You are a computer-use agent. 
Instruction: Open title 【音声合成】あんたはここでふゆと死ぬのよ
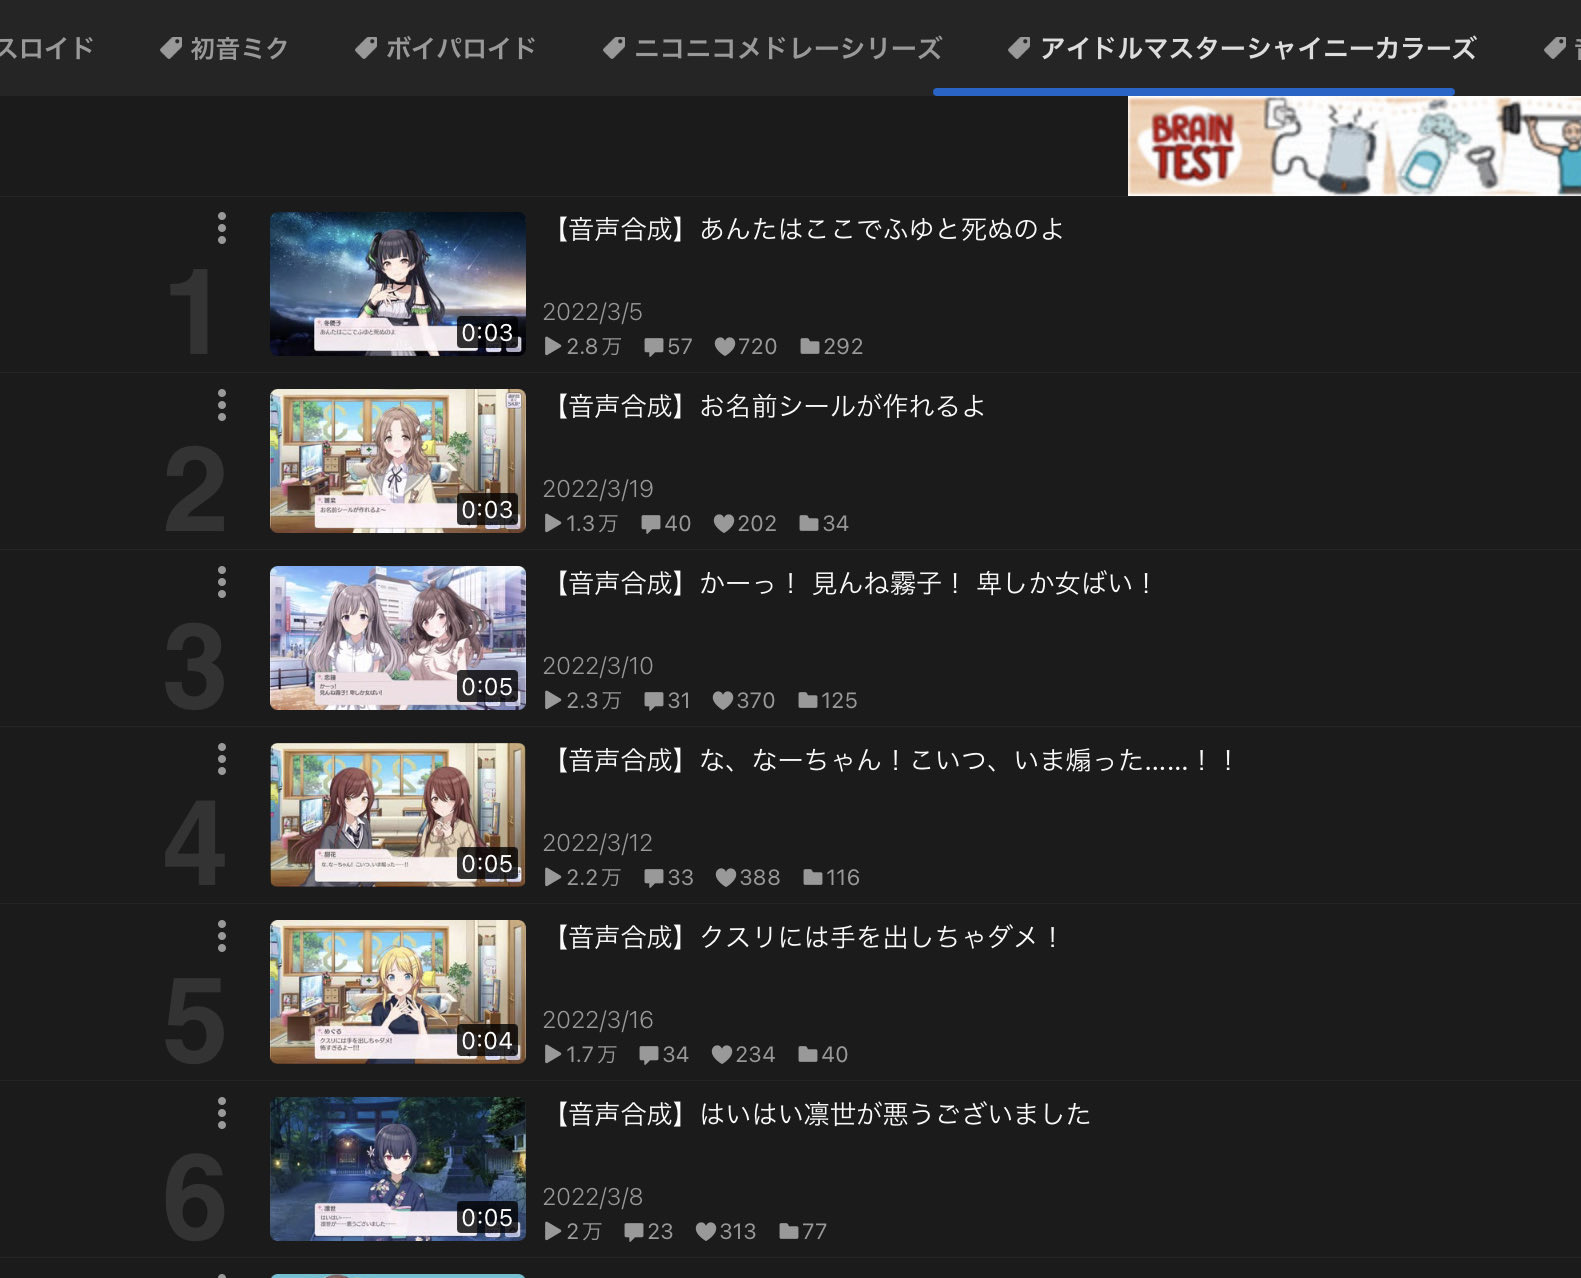[x=806, y=229]
